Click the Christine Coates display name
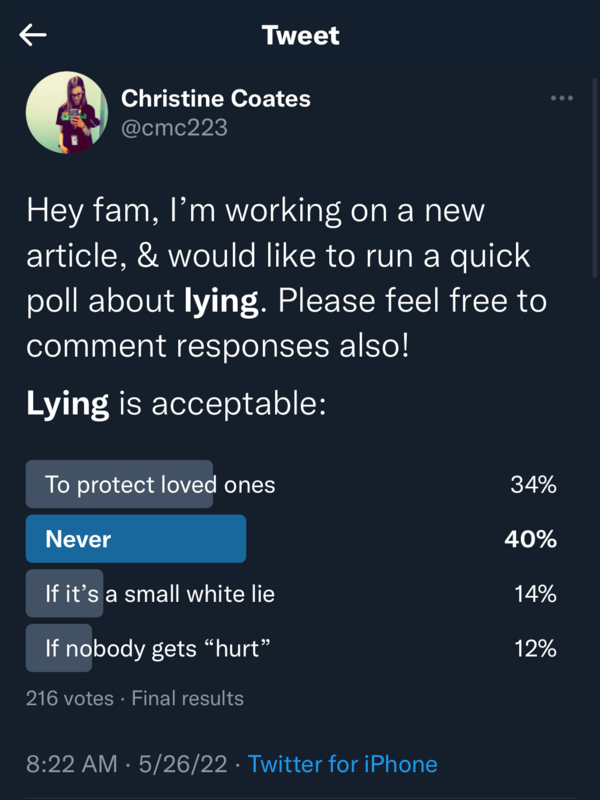The image size is (600, 800). click(215, 98)
